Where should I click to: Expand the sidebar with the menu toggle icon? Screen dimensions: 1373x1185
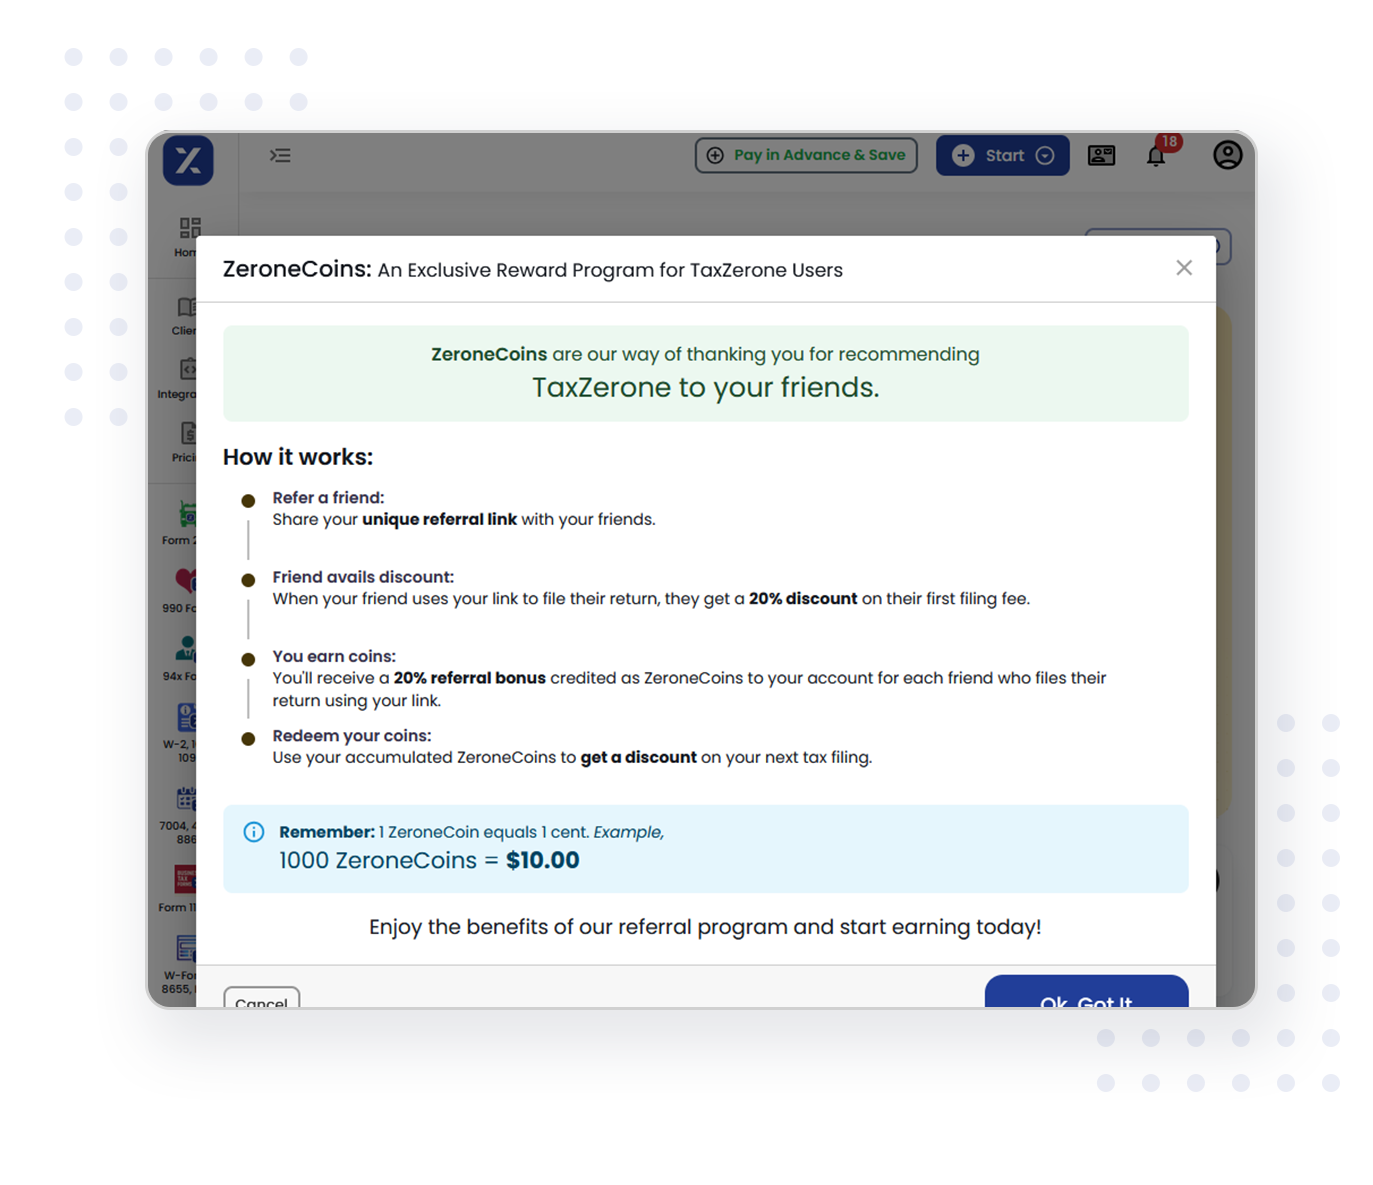pyautogui.click(x=280, y=155)
